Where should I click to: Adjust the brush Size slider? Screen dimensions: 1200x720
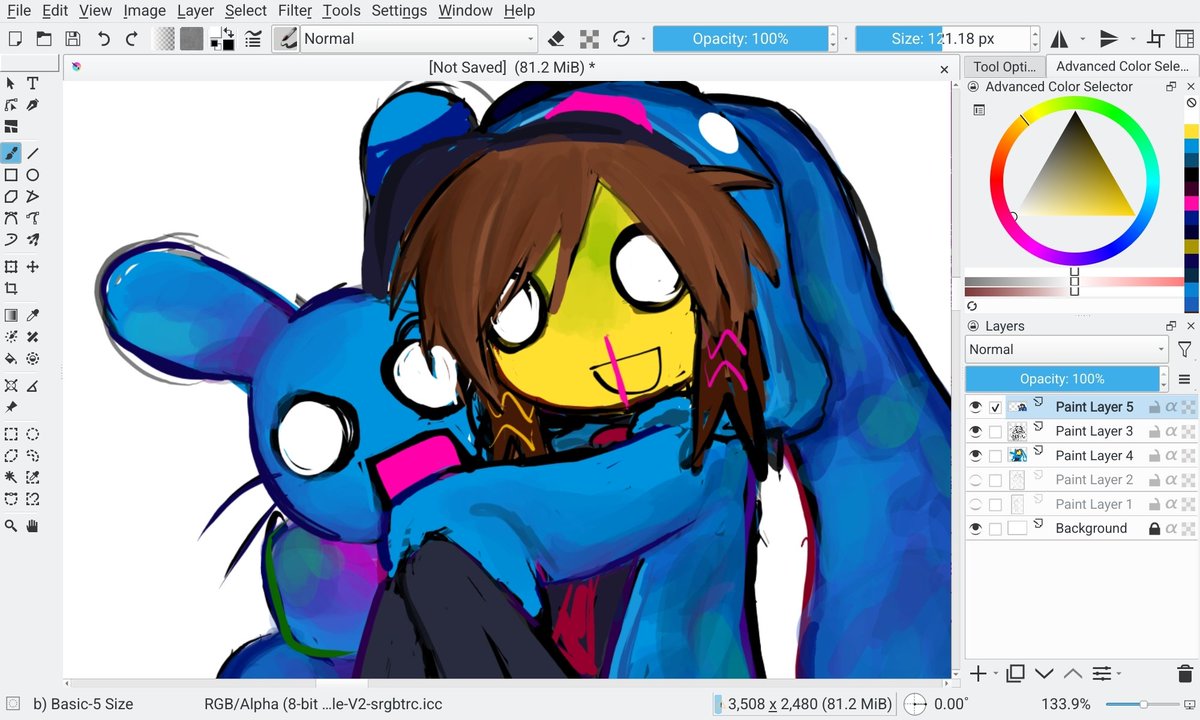point(943,39)
